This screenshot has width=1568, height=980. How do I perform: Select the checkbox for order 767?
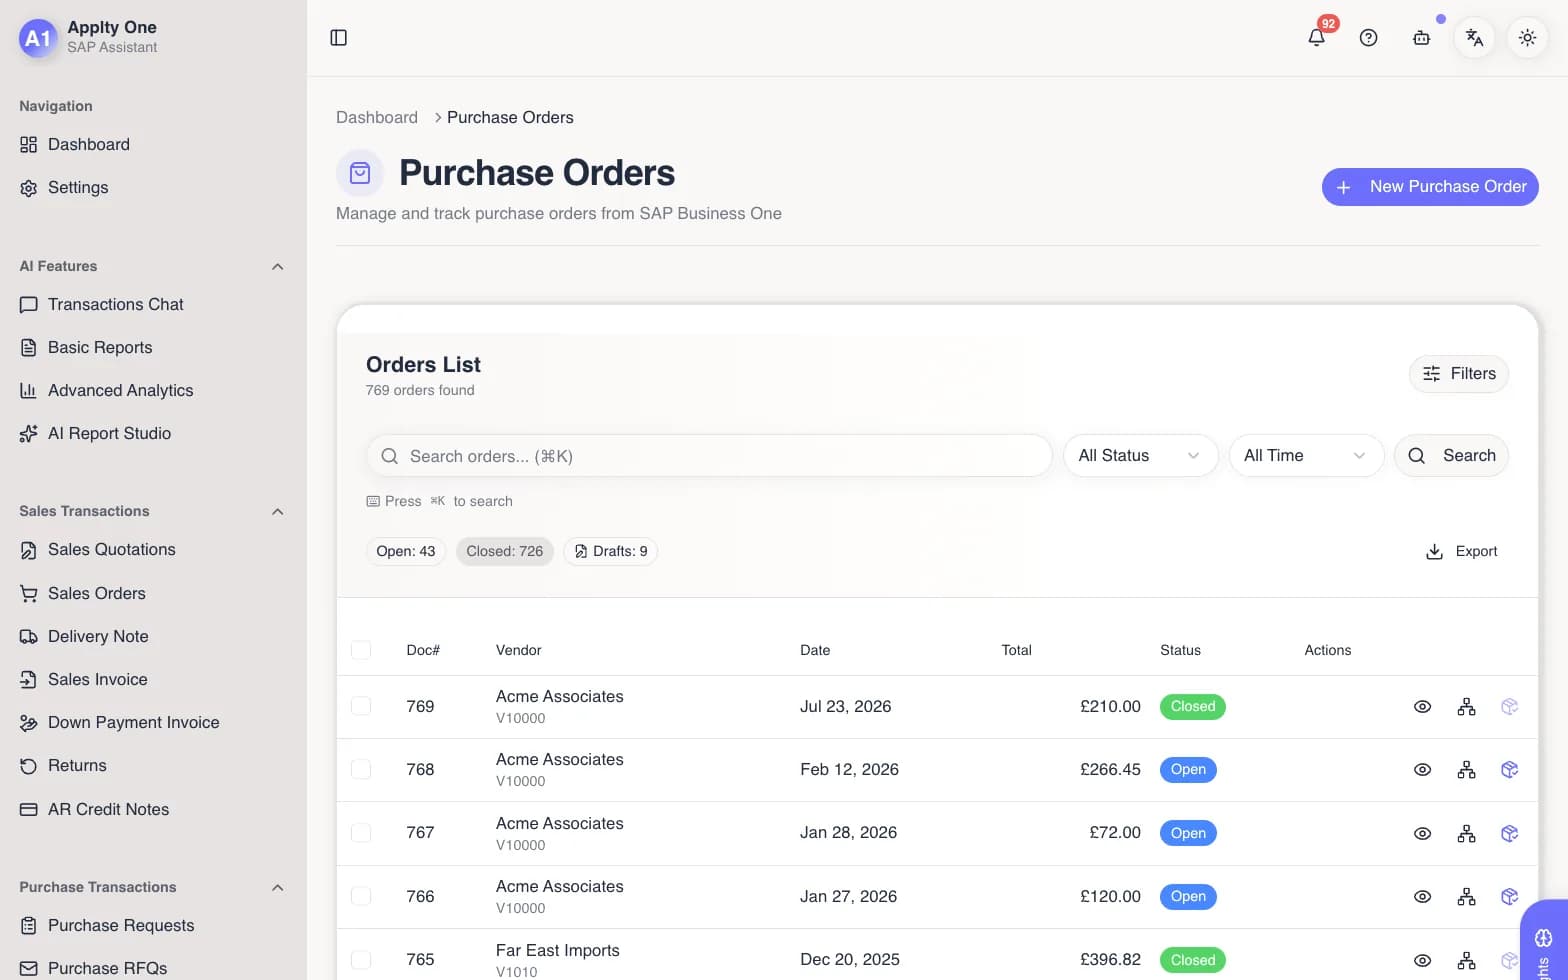click(361, 833)
